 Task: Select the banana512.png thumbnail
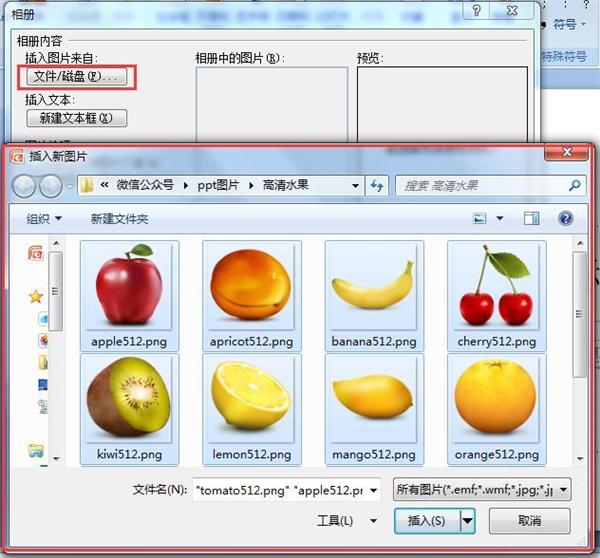374,295
